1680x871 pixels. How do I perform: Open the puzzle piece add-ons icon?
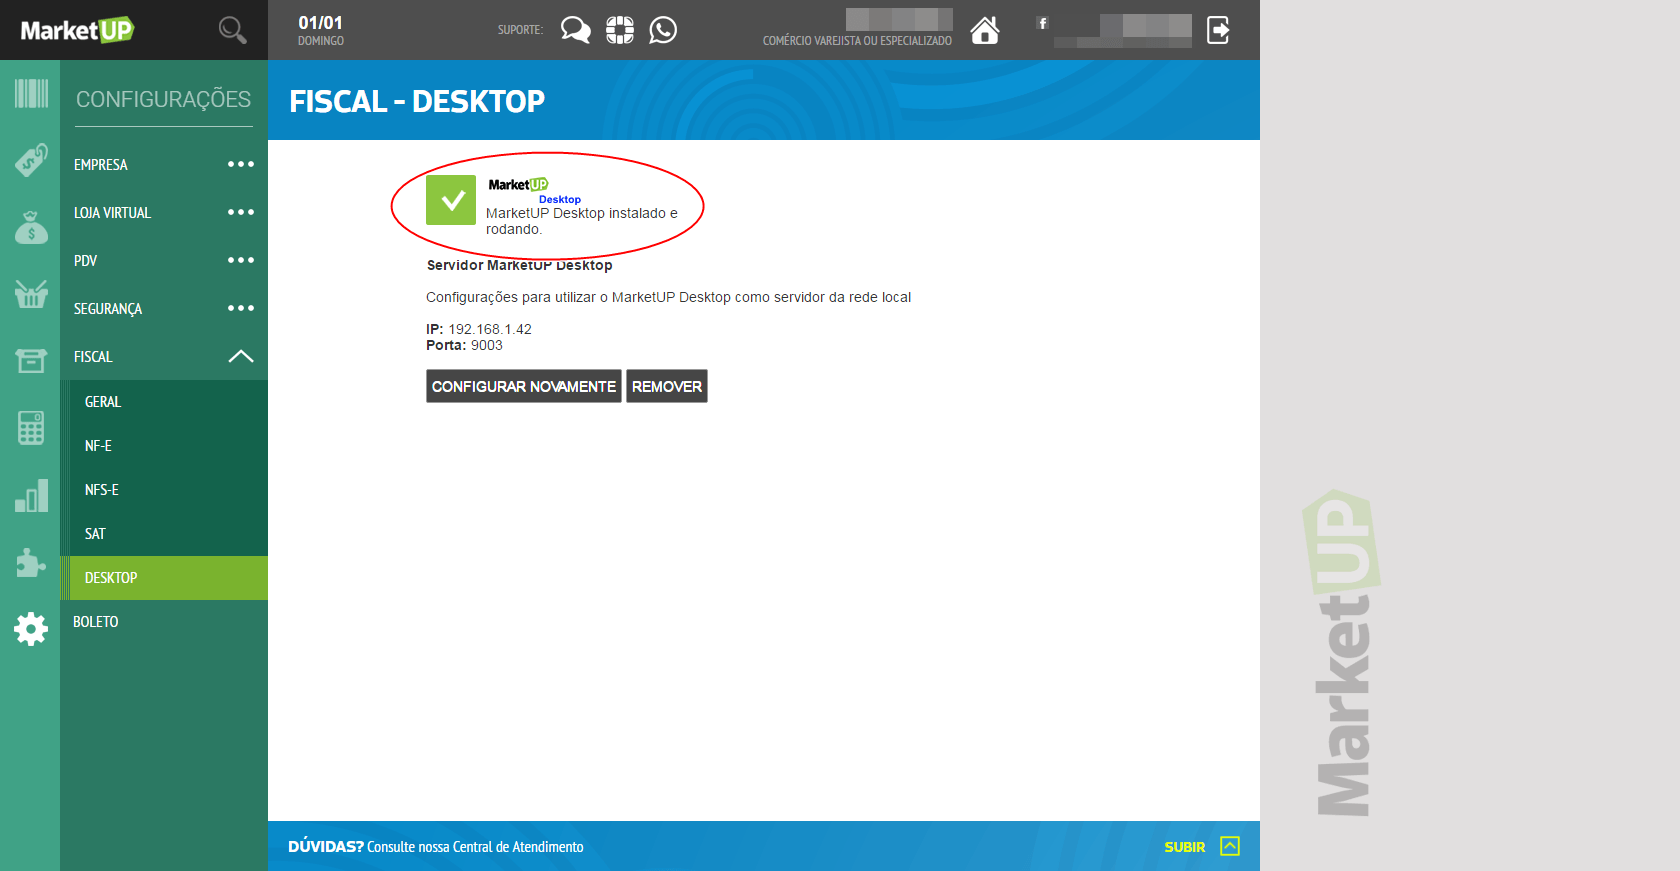coord(31,562)
